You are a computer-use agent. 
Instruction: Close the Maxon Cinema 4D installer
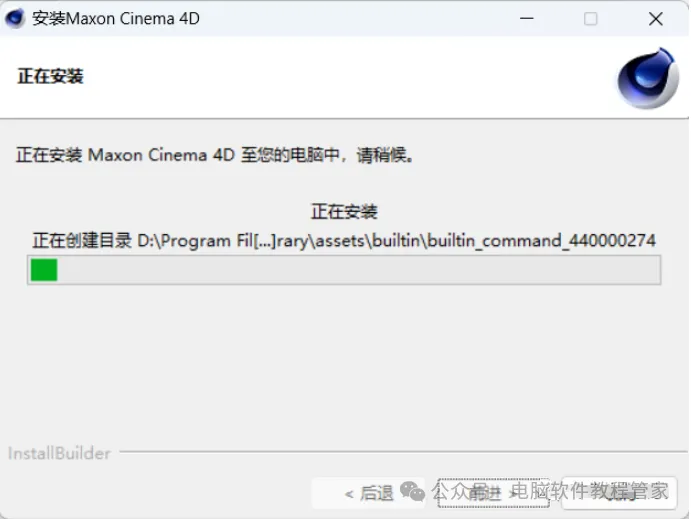coord(656,19)
